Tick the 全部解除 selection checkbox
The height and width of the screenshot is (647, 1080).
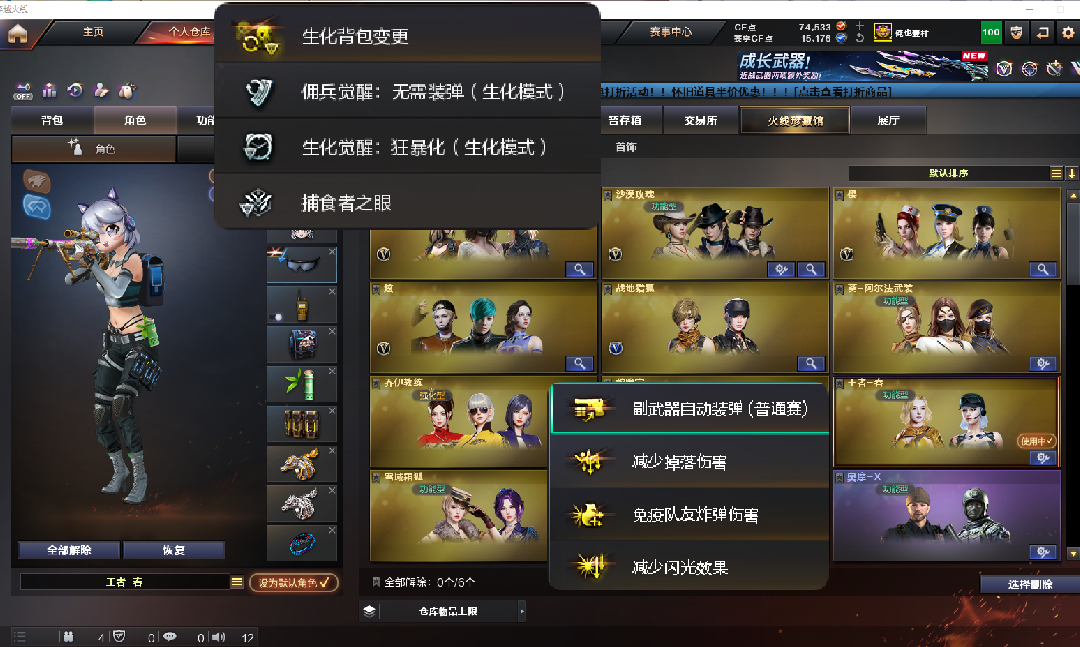376,582
